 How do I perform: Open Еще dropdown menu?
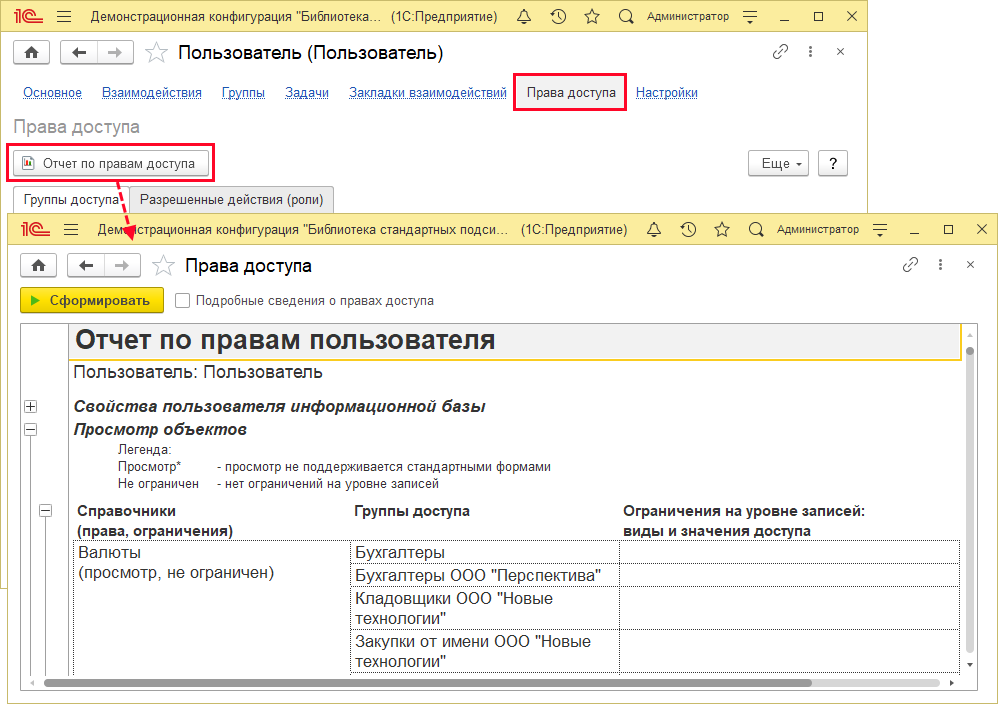click(778, 163)
